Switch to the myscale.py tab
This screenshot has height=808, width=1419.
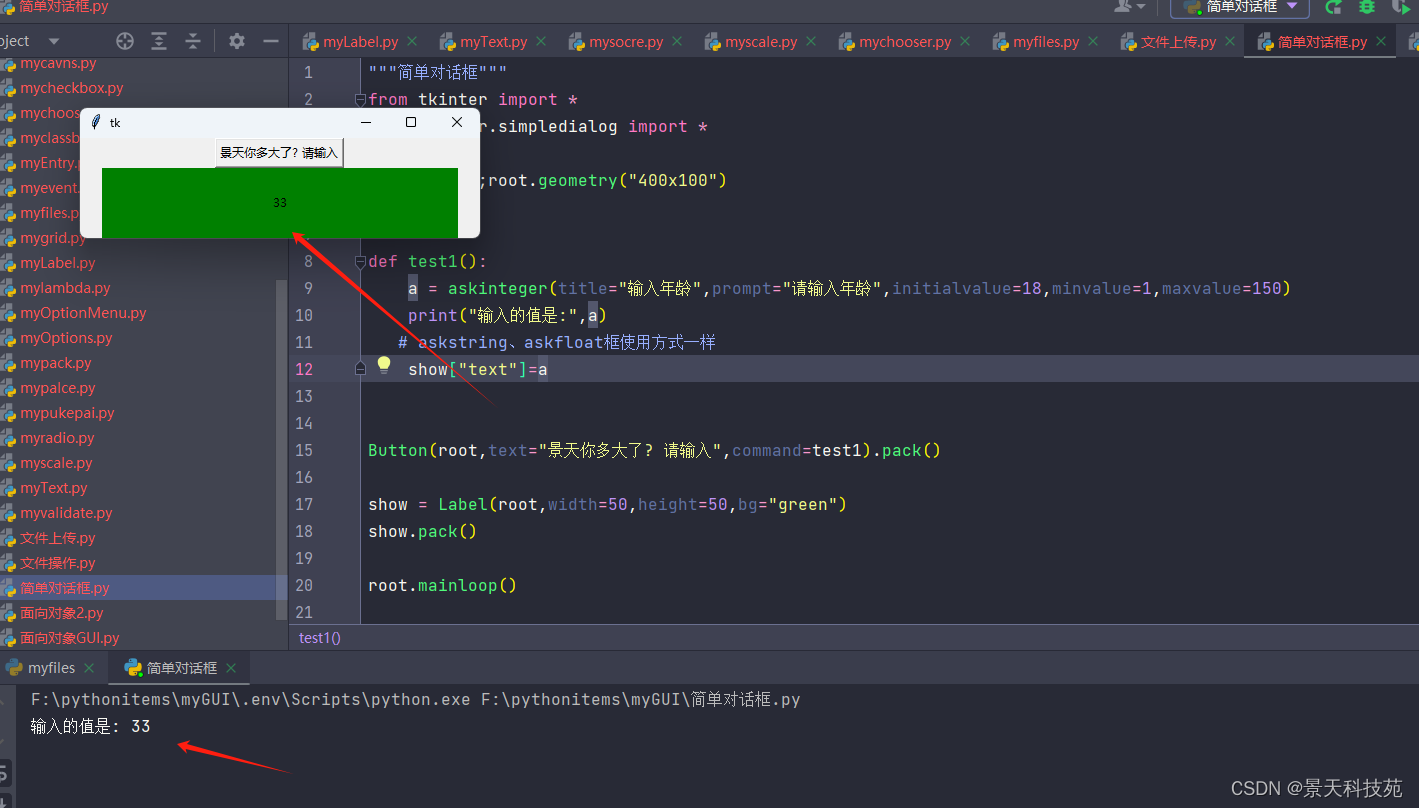tap(760, 42)
